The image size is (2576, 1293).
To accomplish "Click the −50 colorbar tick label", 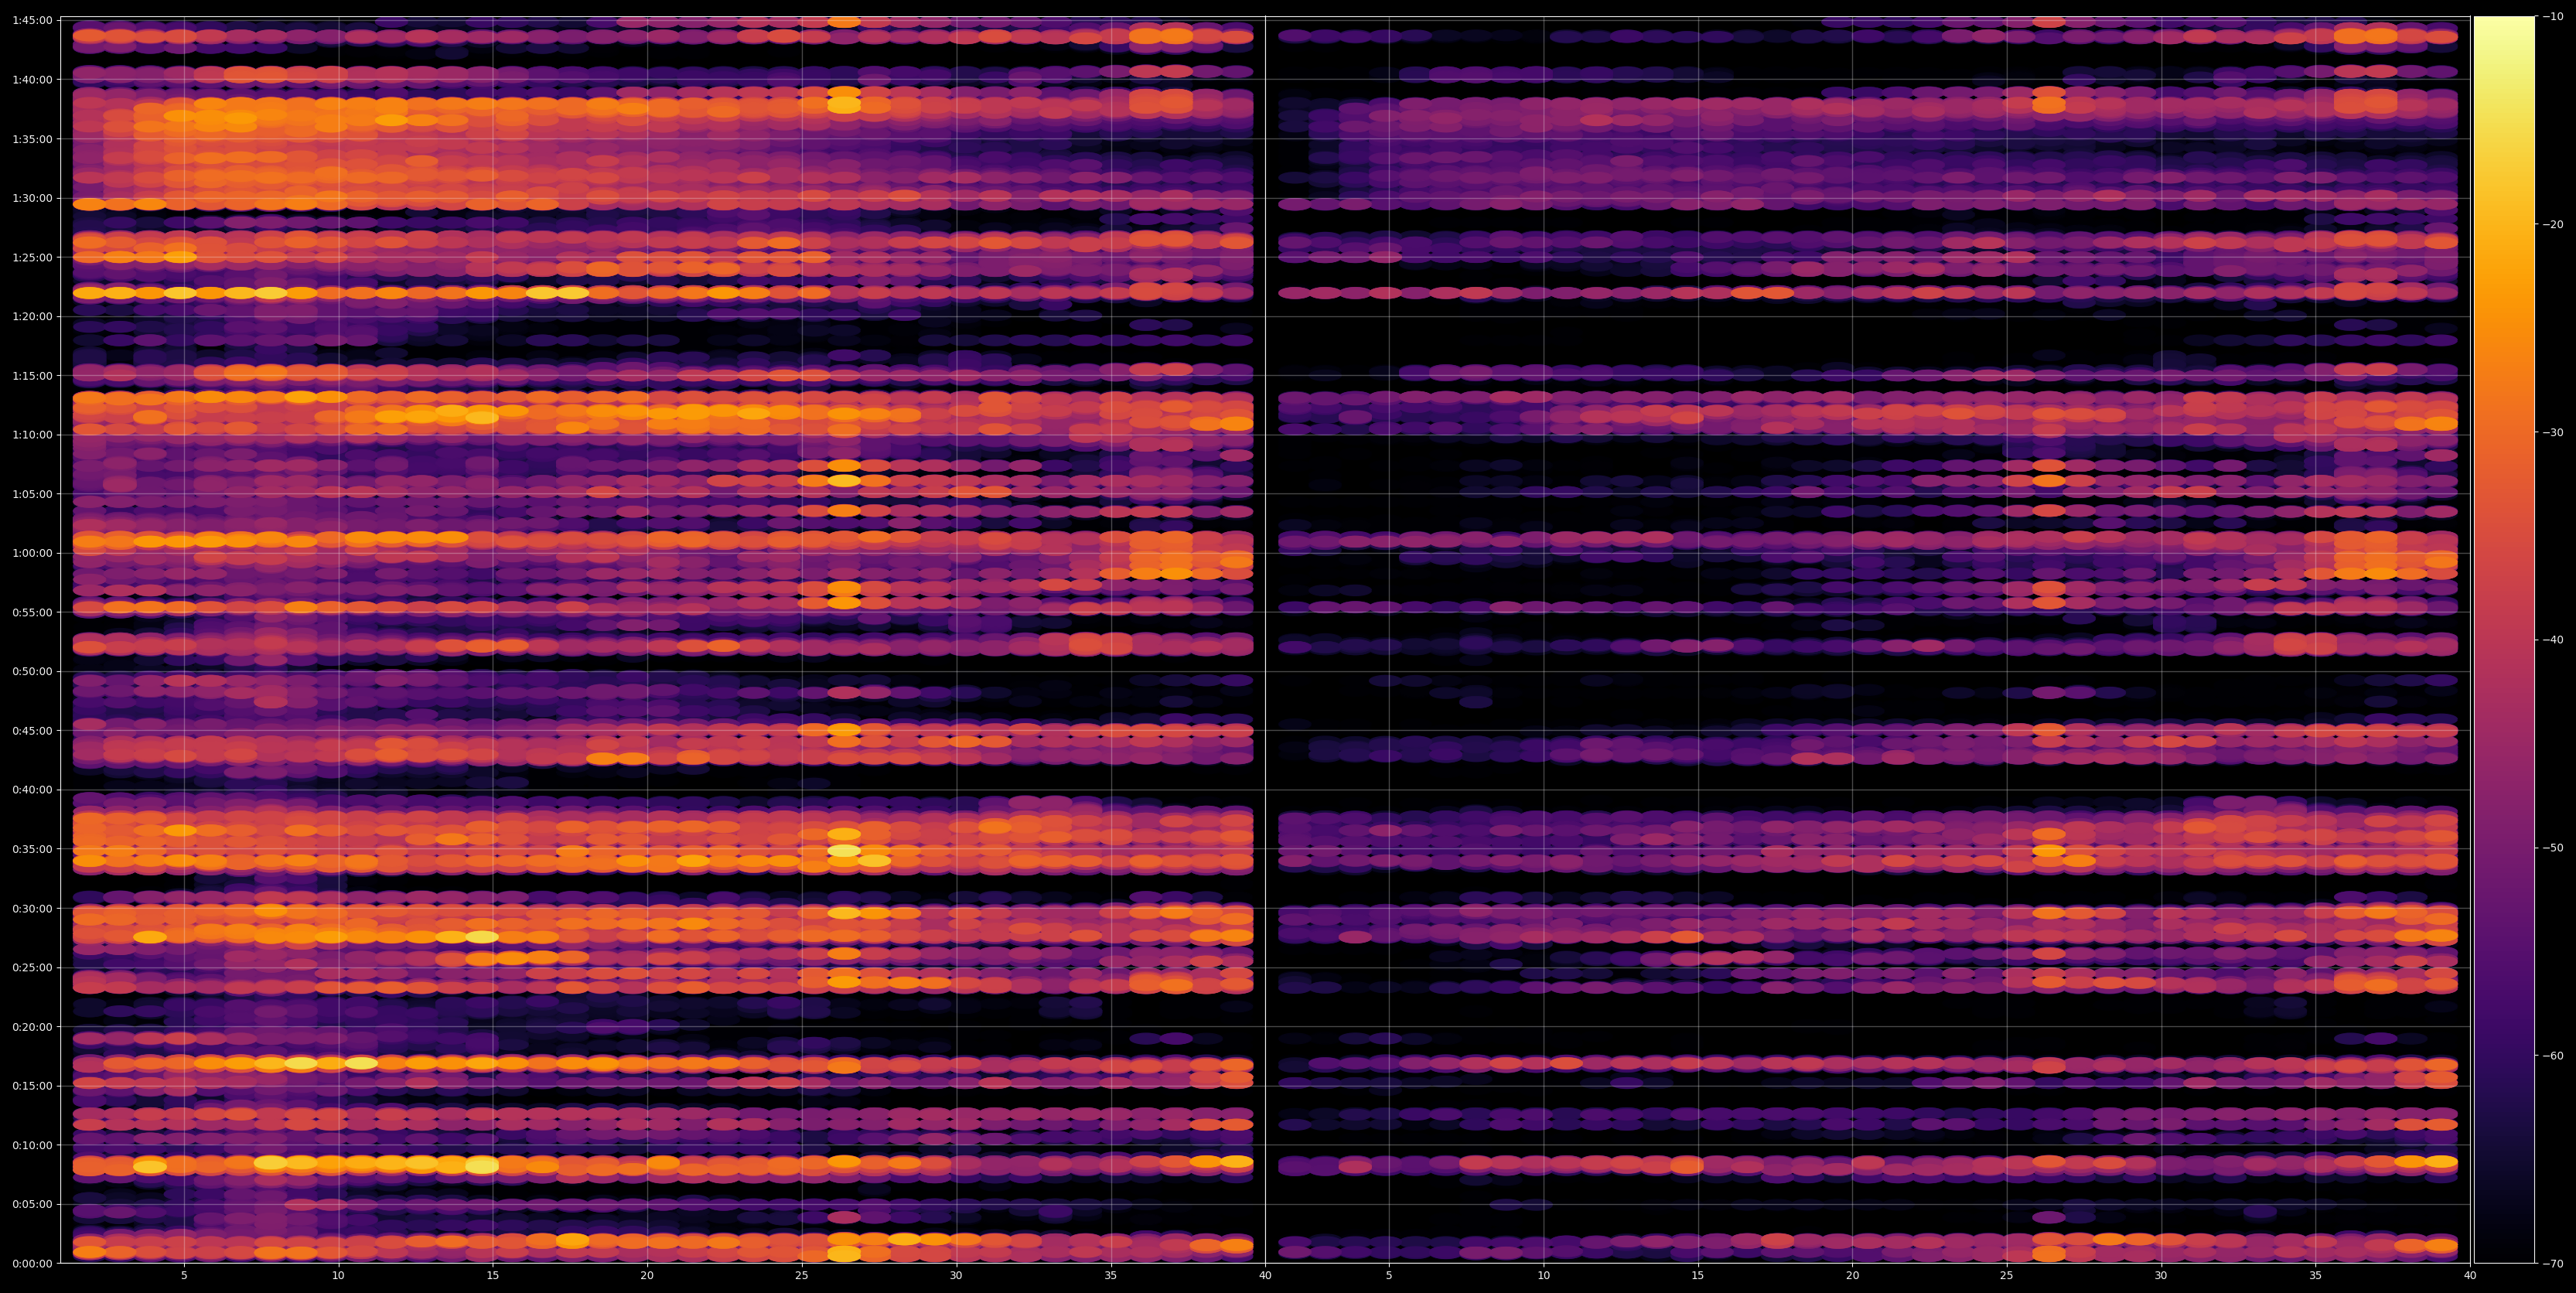I will (x=2553, y=848).
